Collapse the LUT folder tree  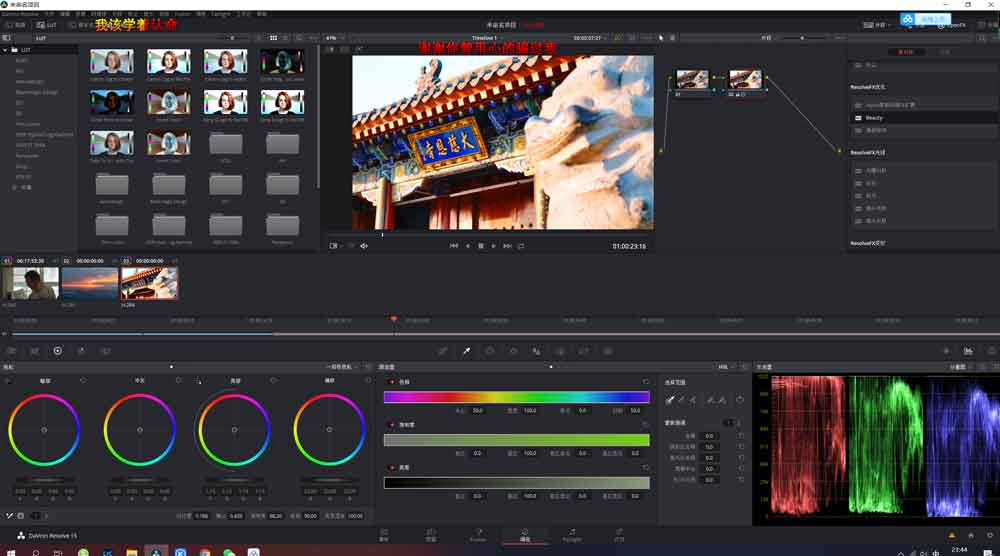(x=5, y=49)
